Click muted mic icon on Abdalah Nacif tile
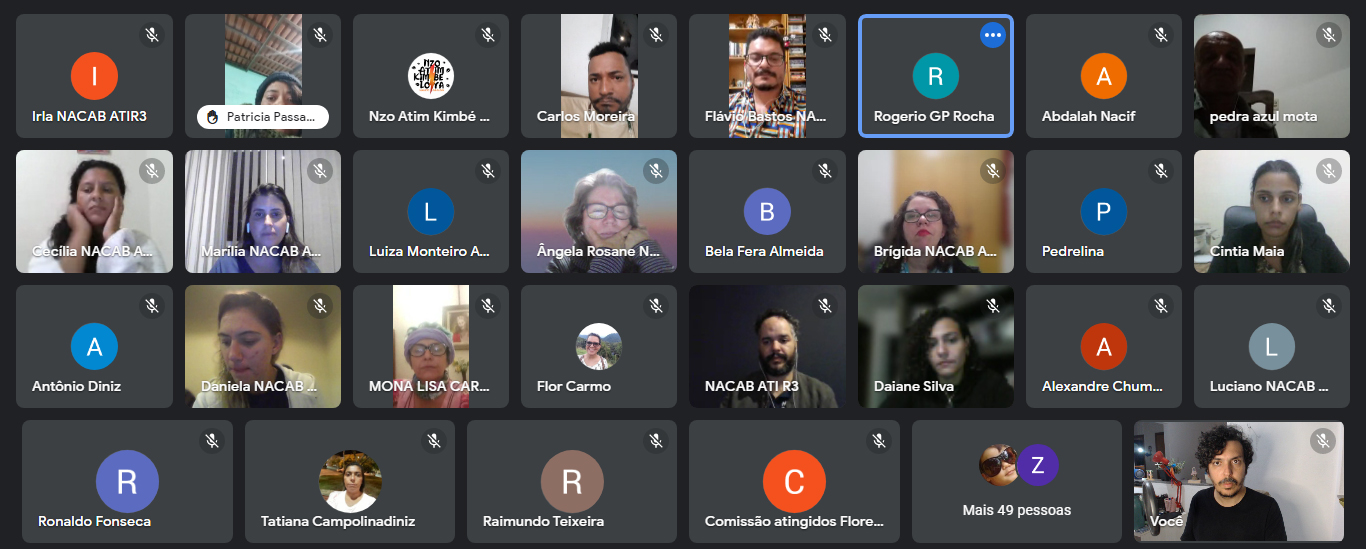 pos(1160,35)
